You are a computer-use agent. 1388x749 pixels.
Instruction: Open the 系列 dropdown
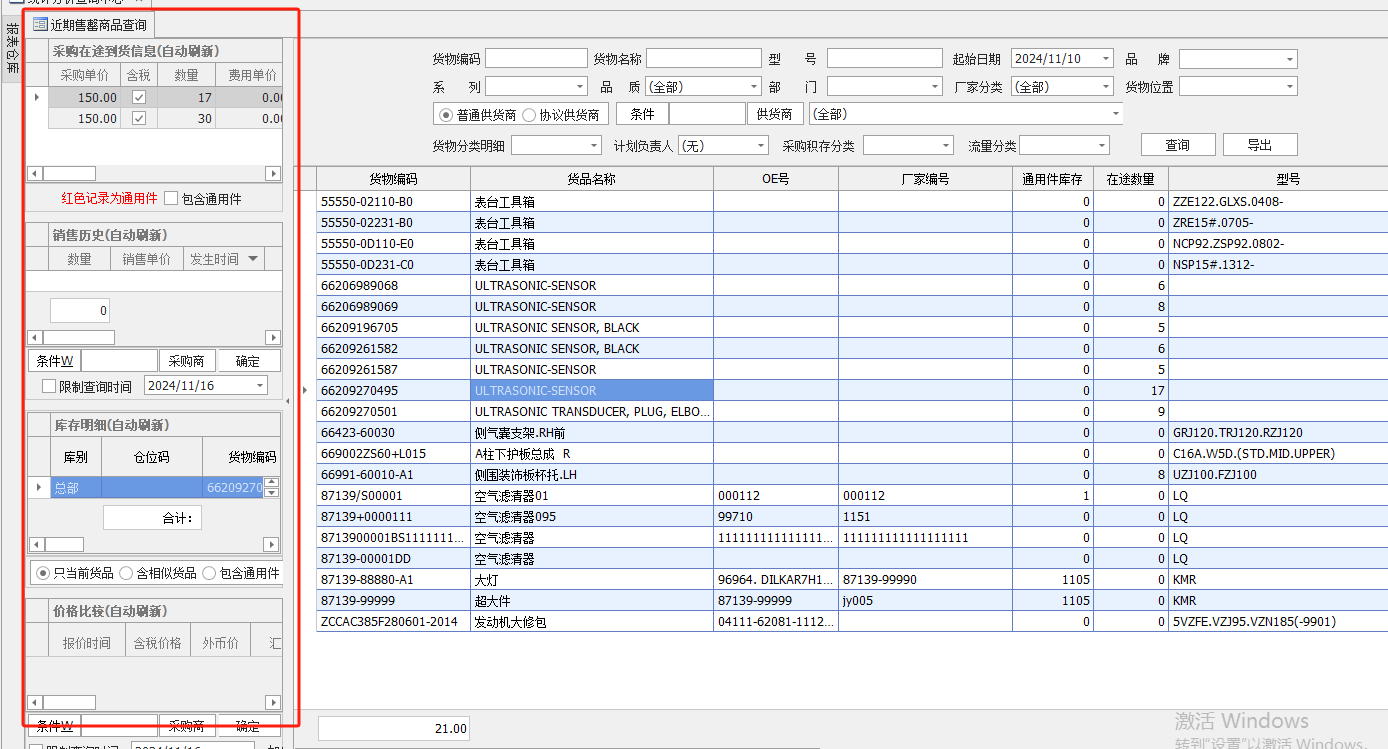580,87
